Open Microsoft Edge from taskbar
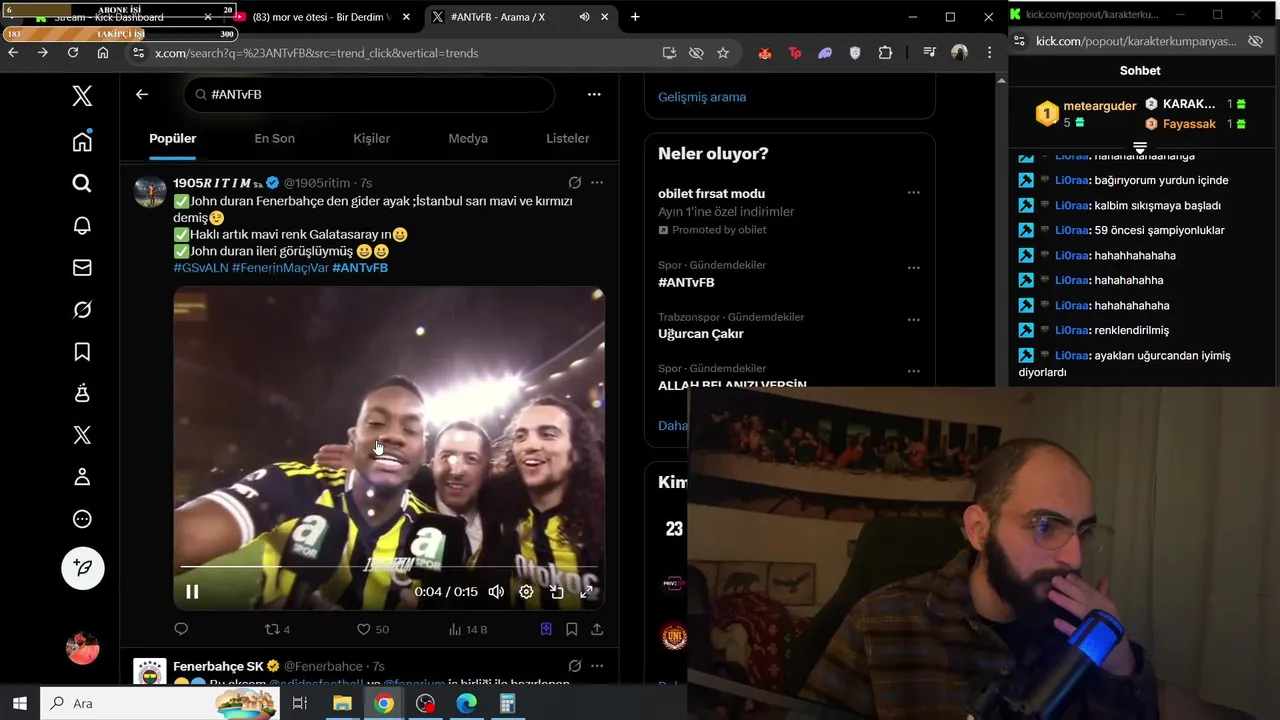 click(467, 704)
